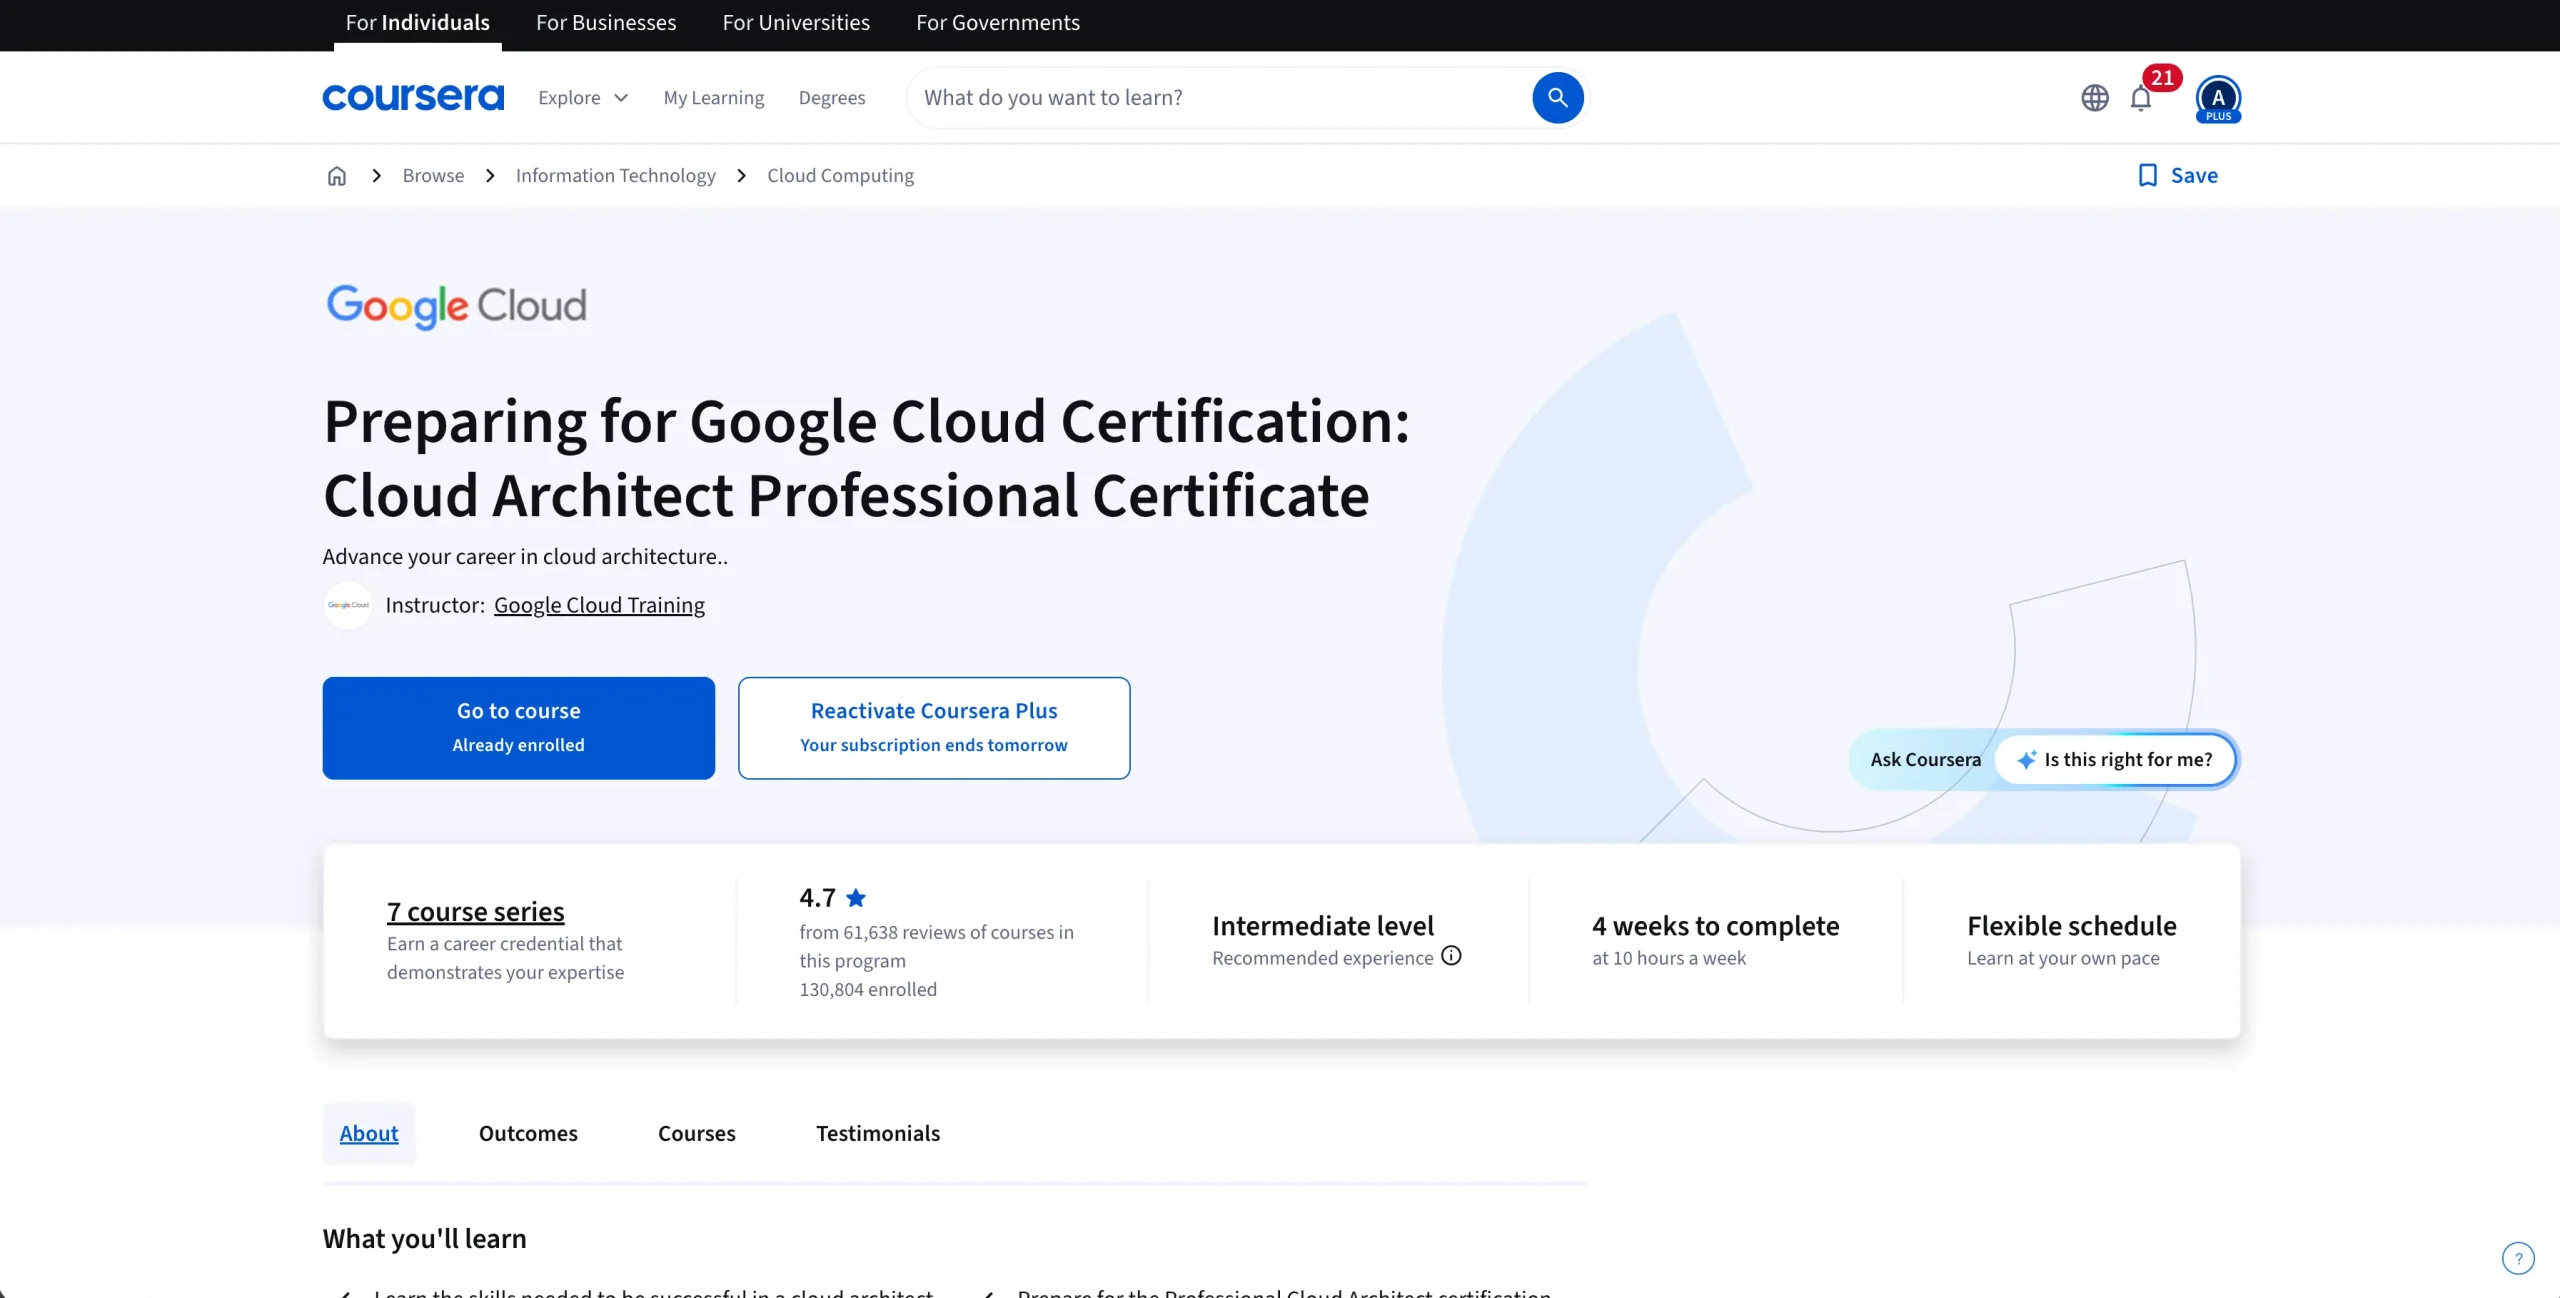Select the Courses tab
Viewport: 2560px width, 1298px height.
click(697, 1134)
